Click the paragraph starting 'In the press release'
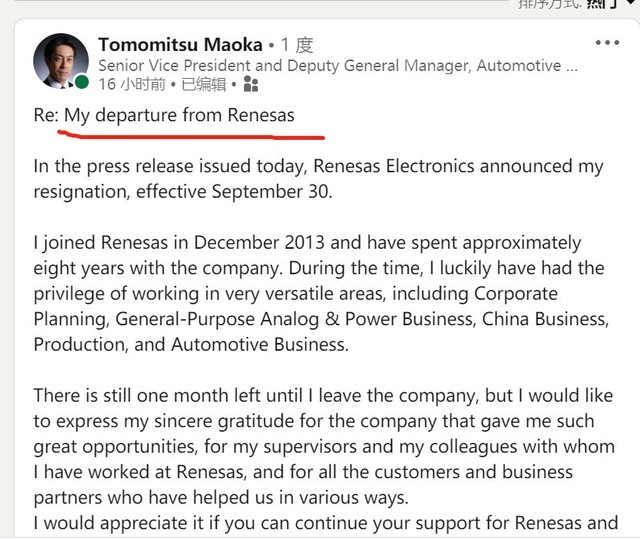 click(318, 176)
